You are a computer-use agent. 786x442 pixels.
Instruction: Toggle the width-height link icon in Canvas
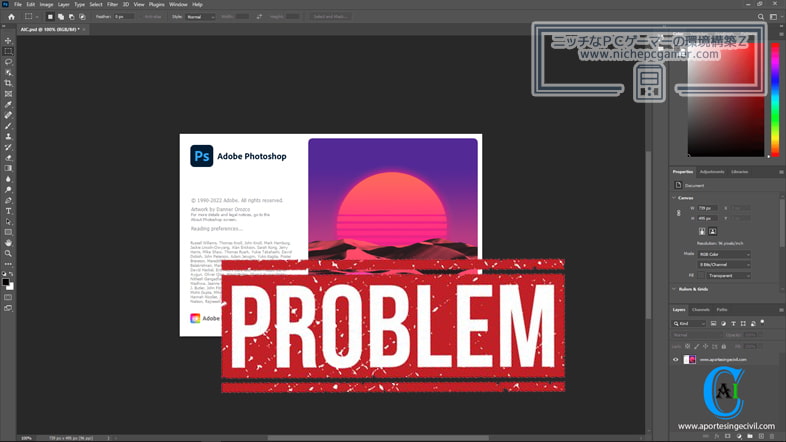click(x=679, y=213)
